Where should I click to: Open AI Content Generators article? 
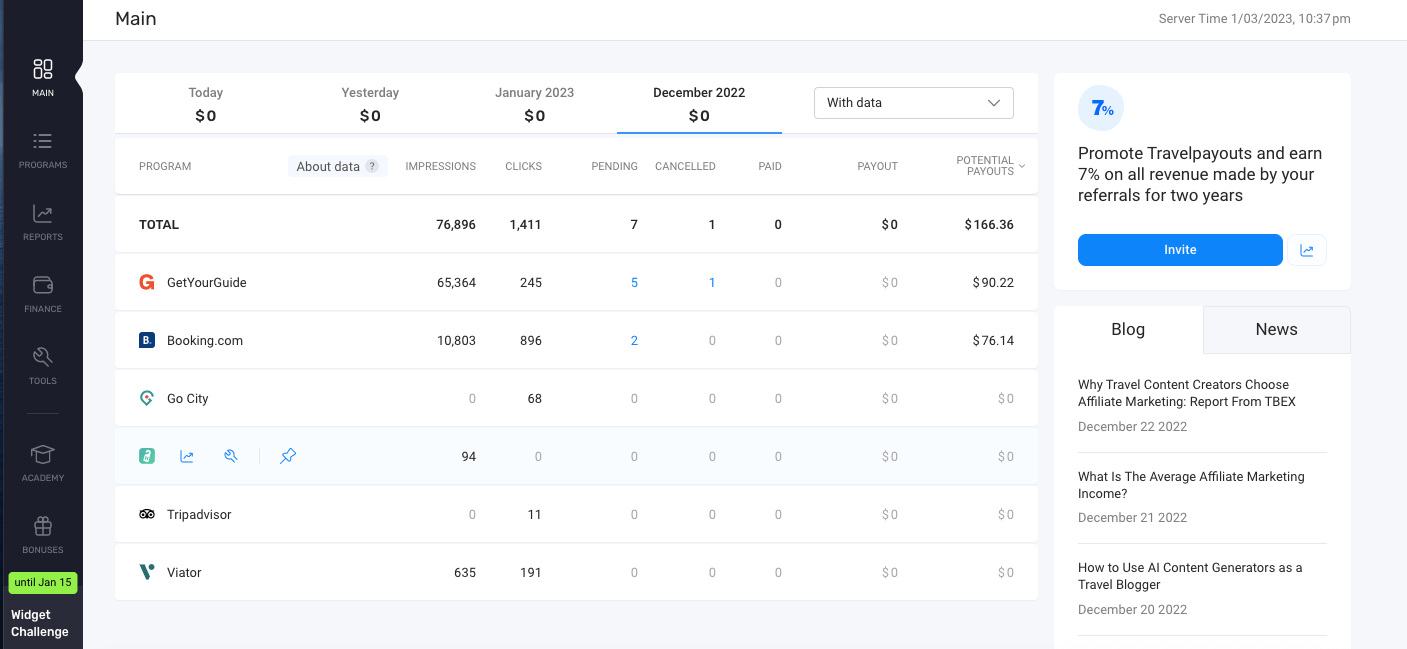pos(1190,576)
